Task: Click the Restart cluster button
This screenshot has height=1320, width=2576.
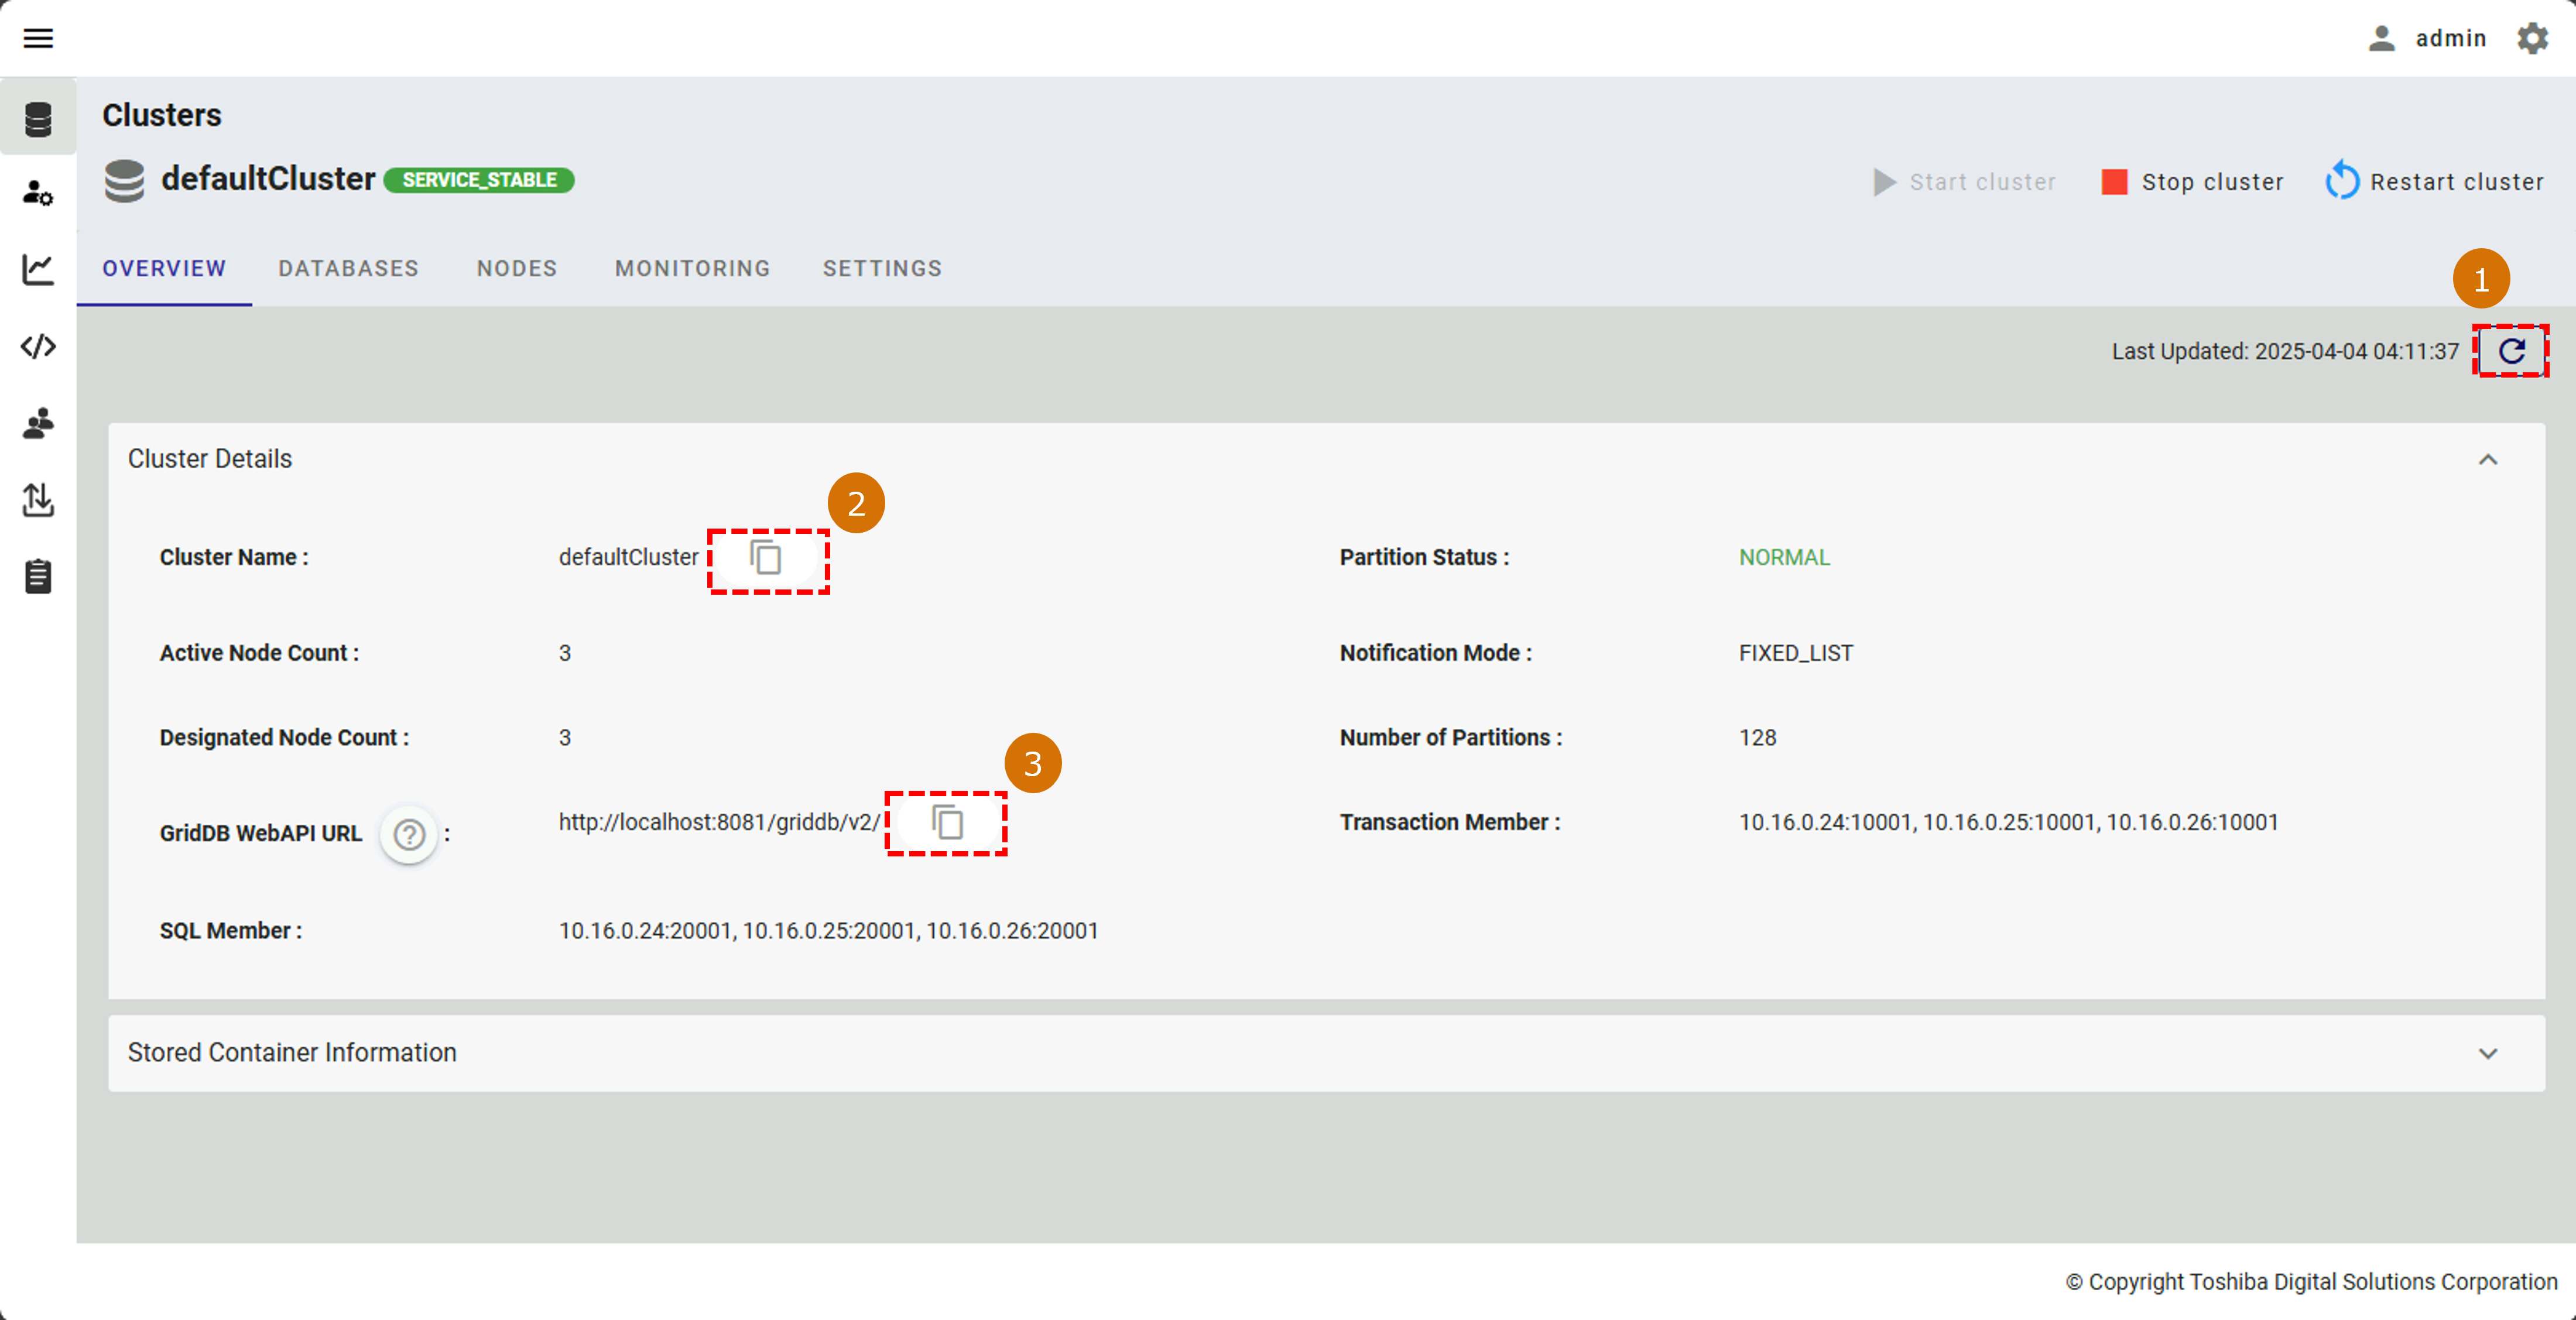Action: tap(2434, 182)
